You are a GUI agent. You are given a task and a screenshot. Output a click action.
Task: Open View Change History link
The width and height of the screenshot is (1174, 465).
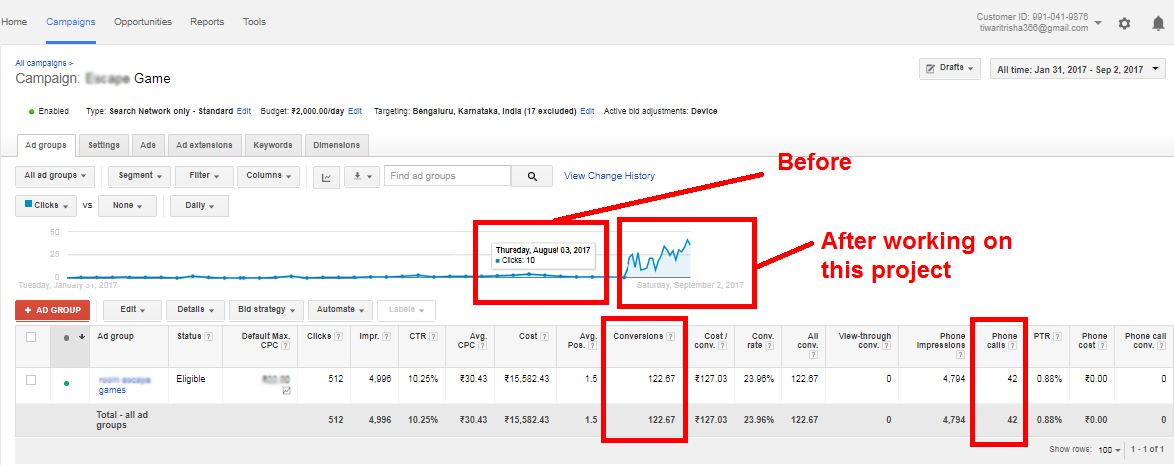pos(609,176)
